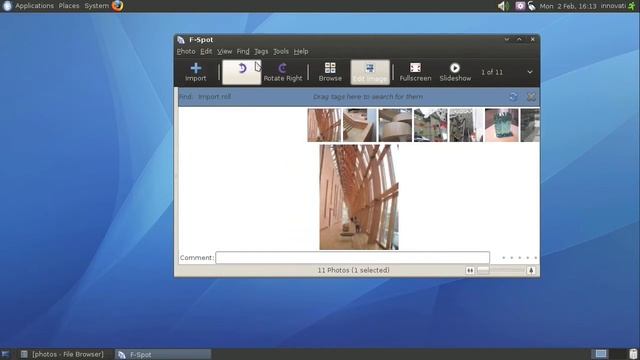This screenshot has height=360, width=640.
Task: Launch Firefox from the top panel
Action: tap(118, 6)
